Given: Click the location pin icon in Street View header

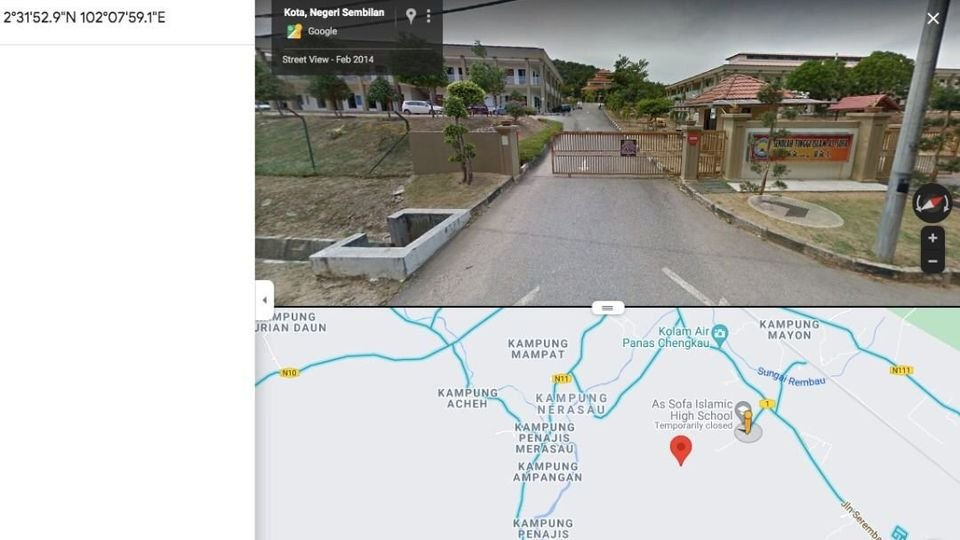Looking at the screenshot, I should click(x=411, y=16).
